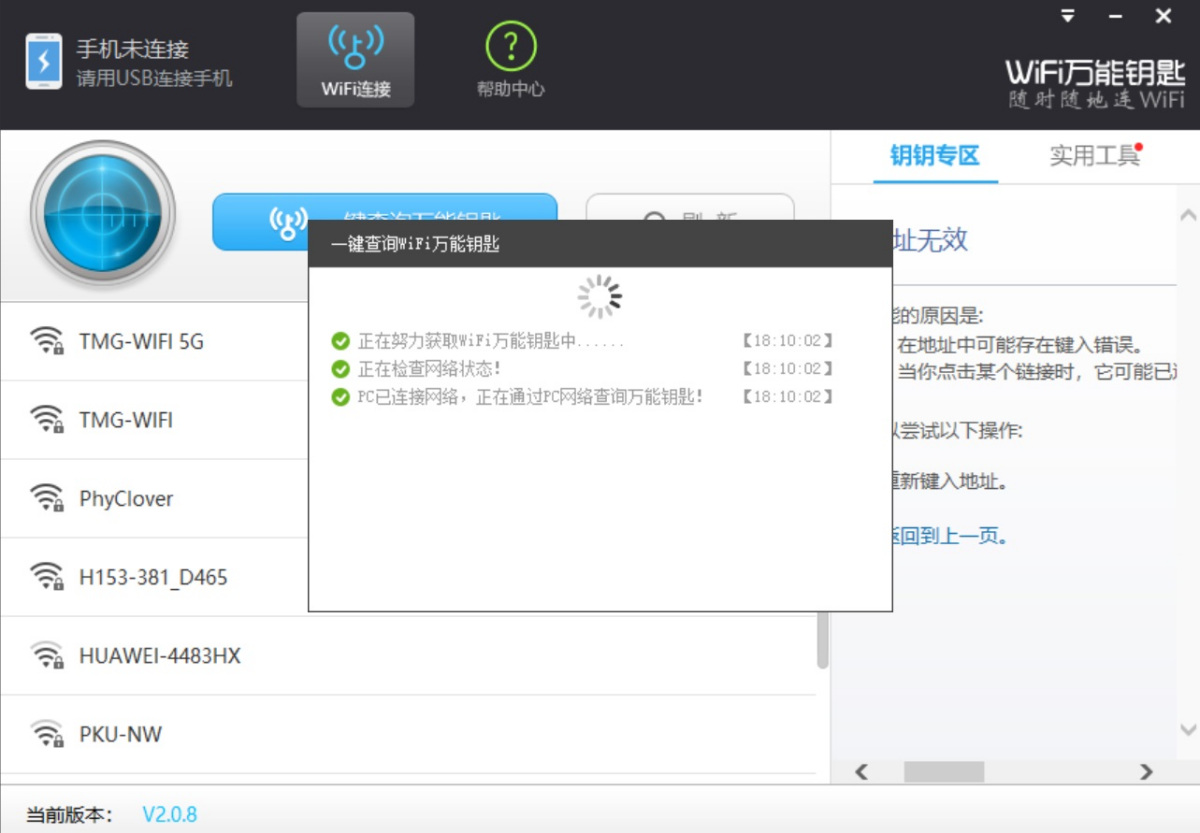This screenshot has width=1200, height=833.
Task: Click the lock icon on PKU-NW network
Action: pos(58,741)
